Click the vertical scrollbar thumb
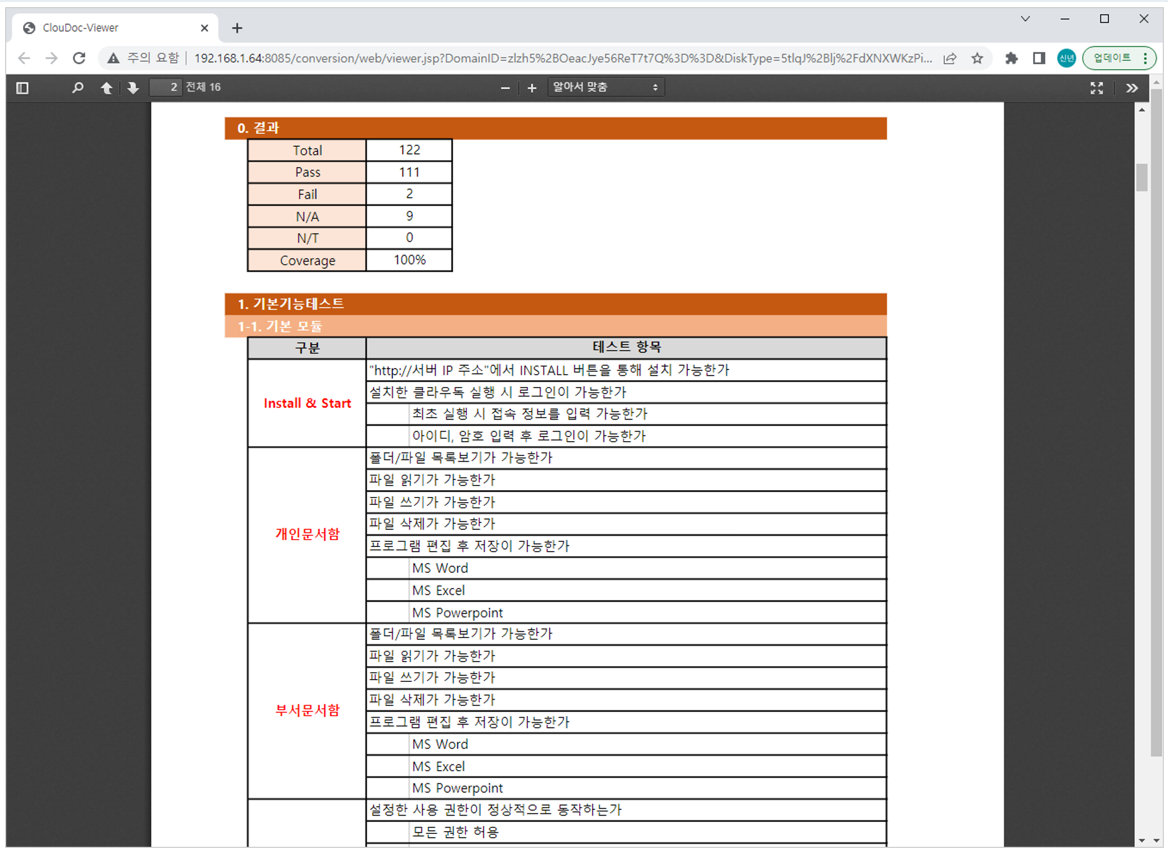 tap(1141, 177)
